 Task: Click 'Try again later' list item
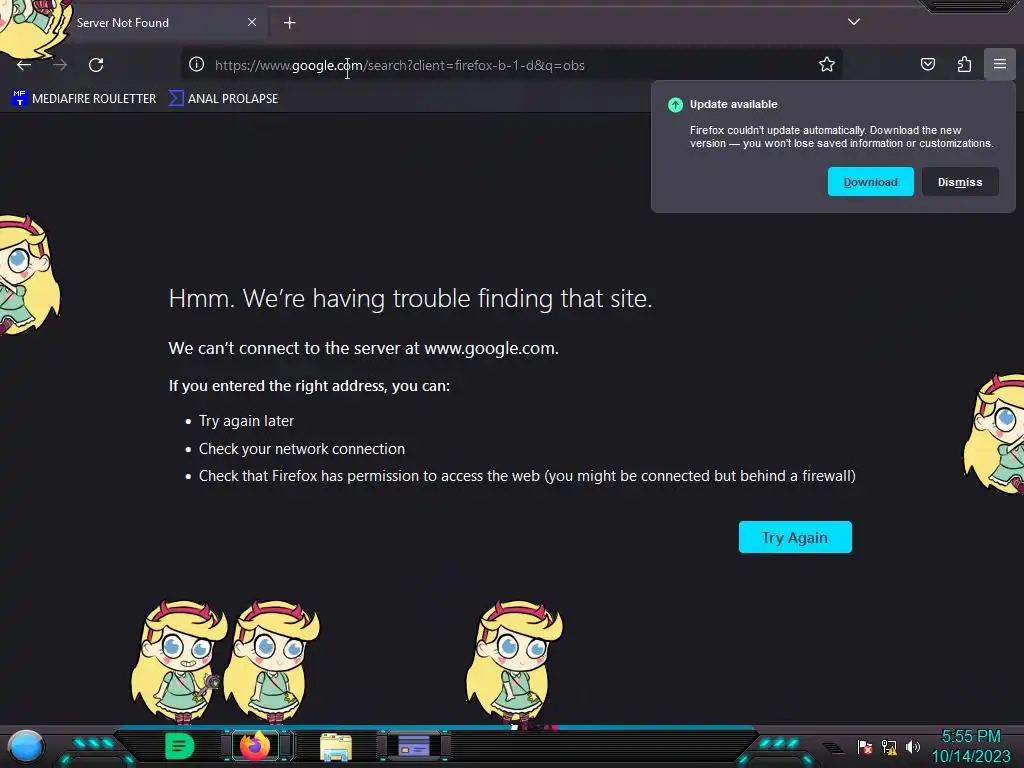tap(246, 421)
